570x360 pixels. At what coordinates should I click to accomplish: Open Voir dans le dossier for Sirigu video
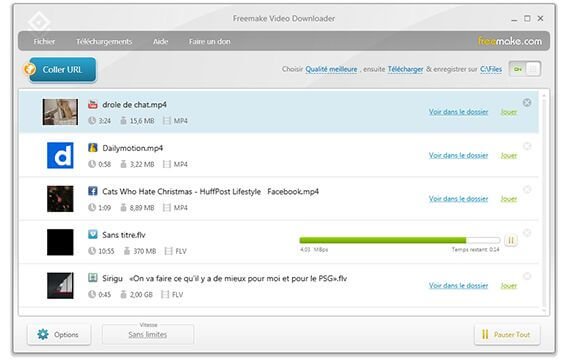point(458,285)
